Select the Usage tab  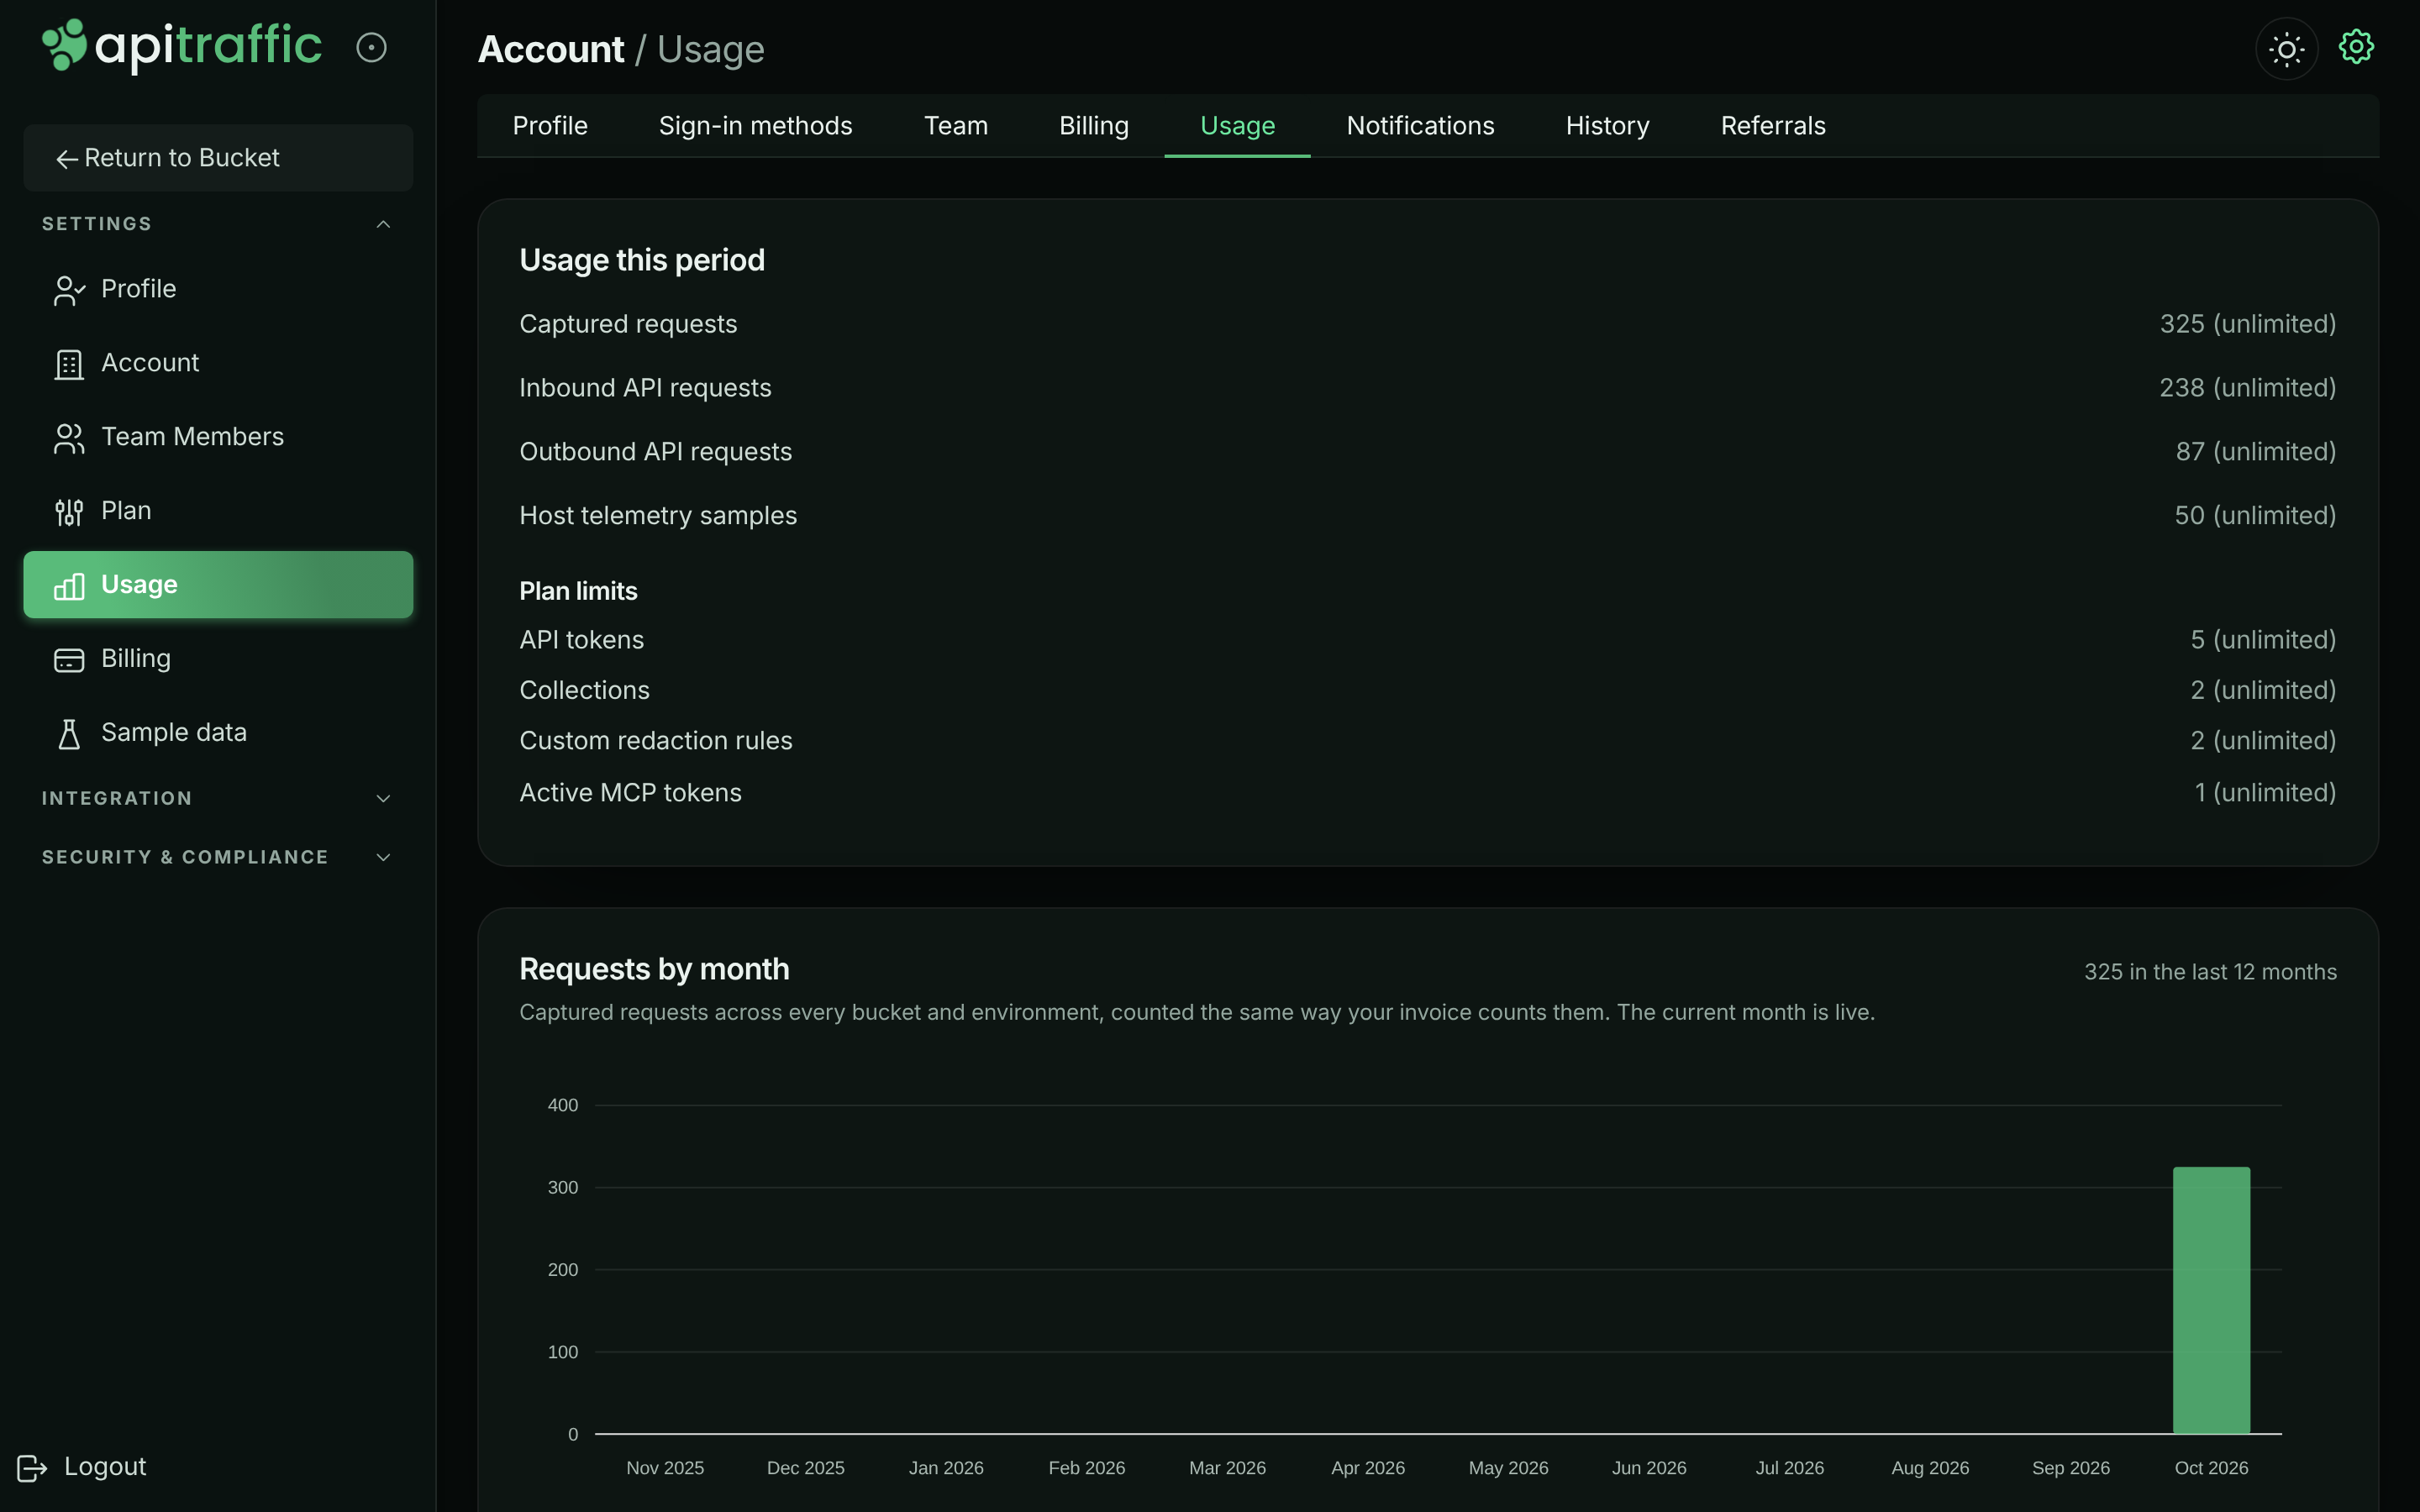pyautogui.click(x=1237, y=126)
